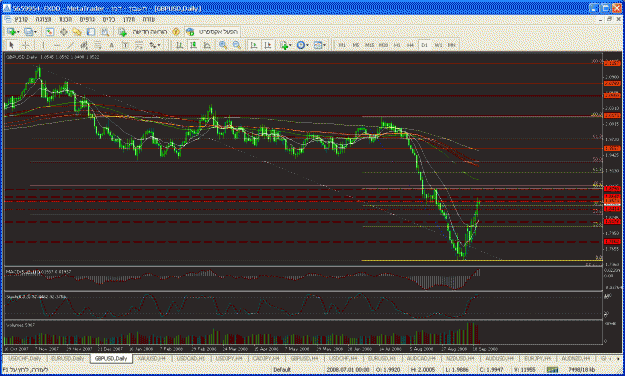Open the חלון (Window) menu
This screenshot has width=625, height=376.
tap(129, 20)
